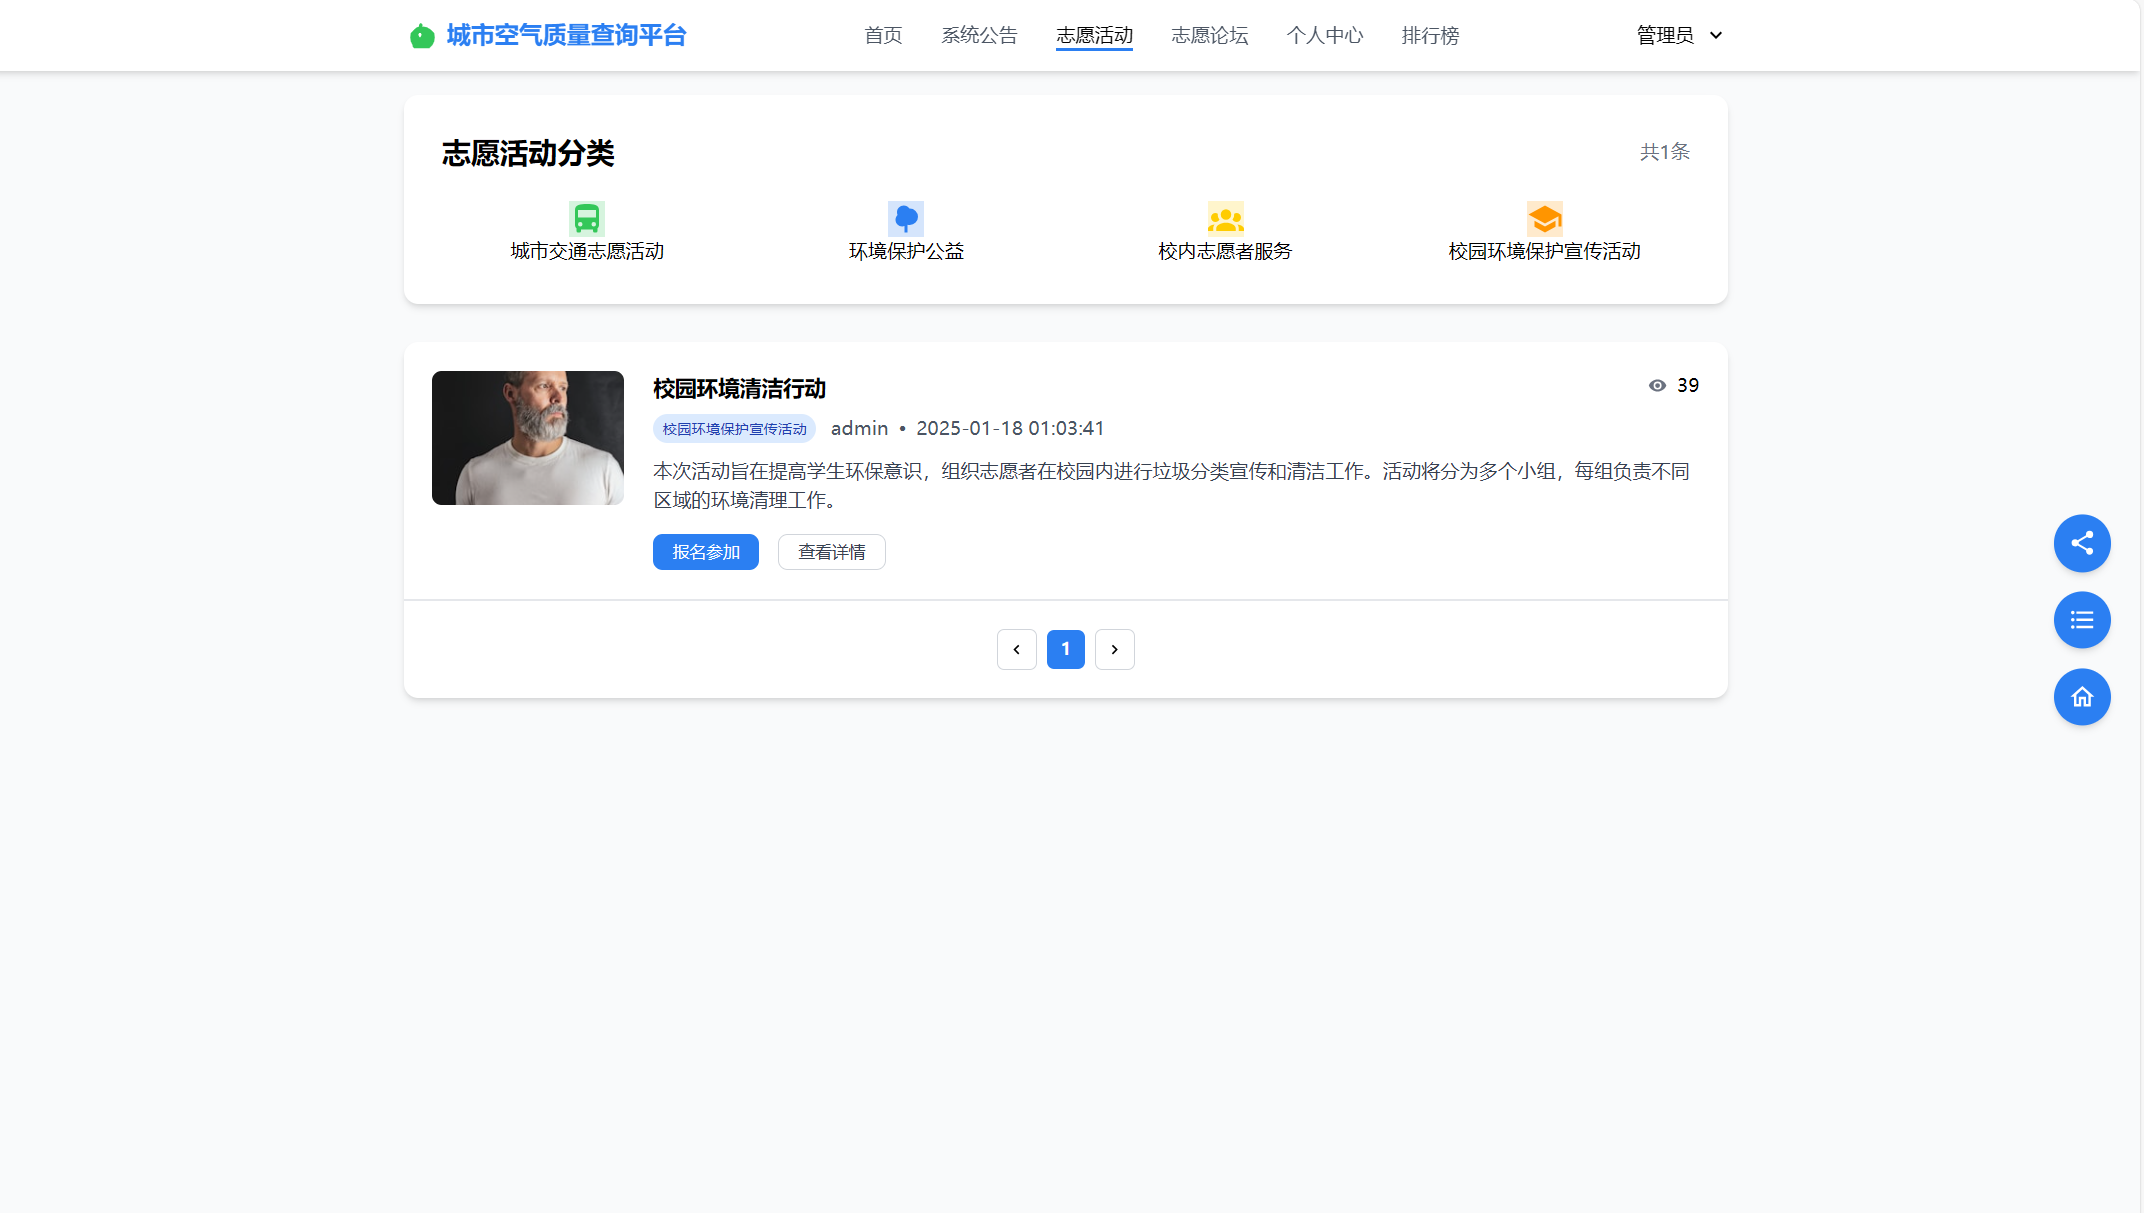Click the green platform logo icon

click(x=422, y=35)
